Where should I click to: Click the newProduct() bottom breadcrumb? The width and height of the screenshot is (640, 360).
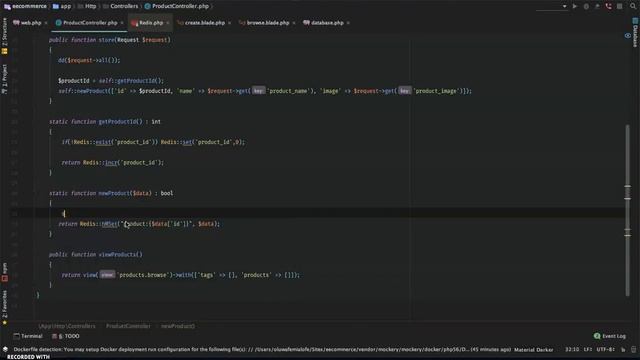(178, 326)
